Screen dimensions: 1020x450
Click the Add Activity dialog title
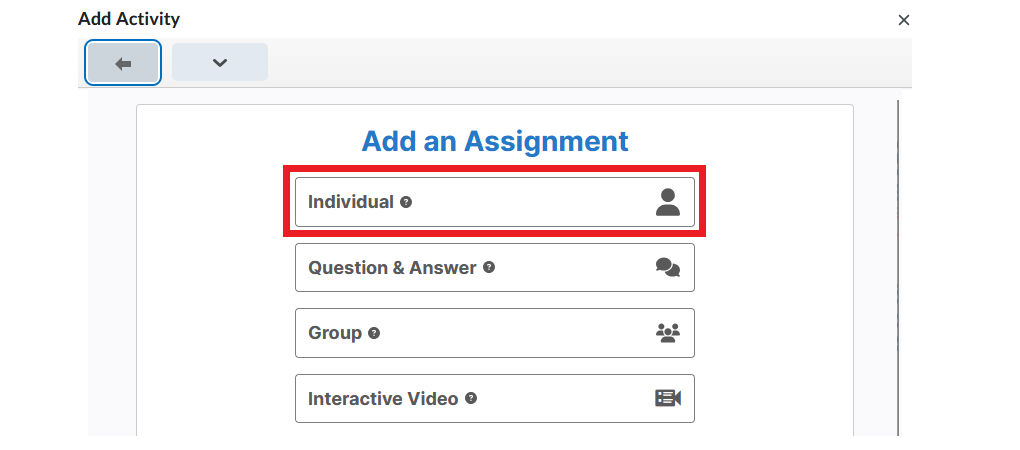(129, 19)
